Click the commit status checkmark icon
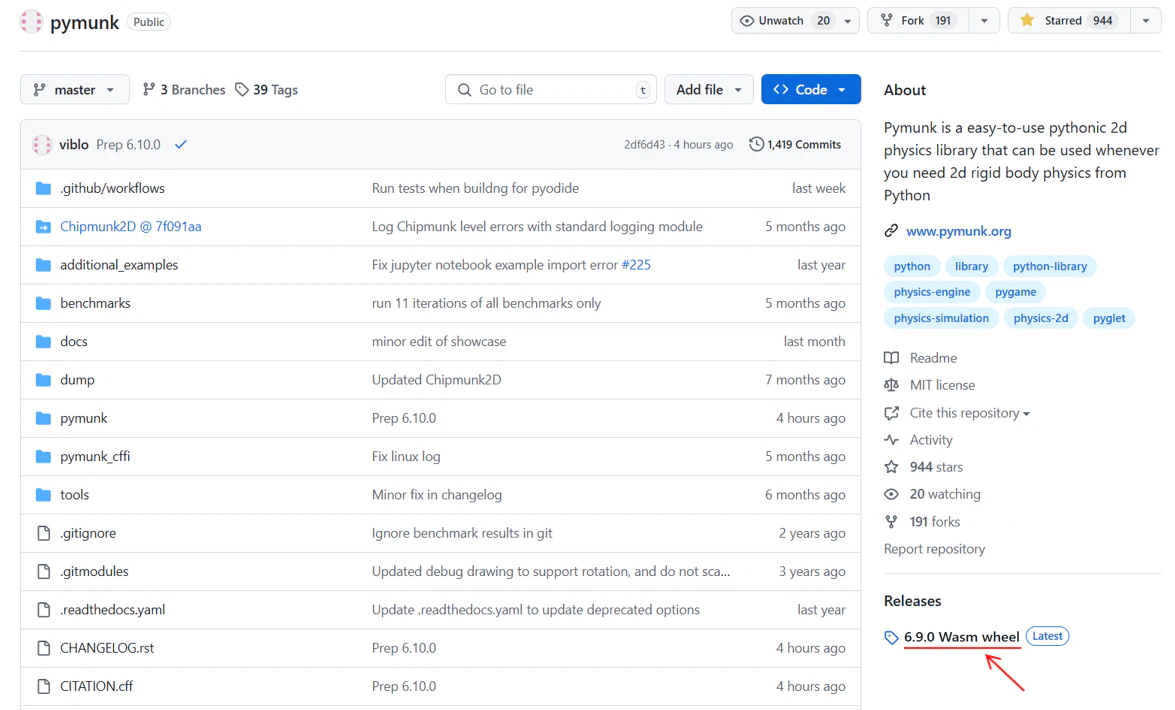The height and width of the screenshot is (710, 1175). 181,145
